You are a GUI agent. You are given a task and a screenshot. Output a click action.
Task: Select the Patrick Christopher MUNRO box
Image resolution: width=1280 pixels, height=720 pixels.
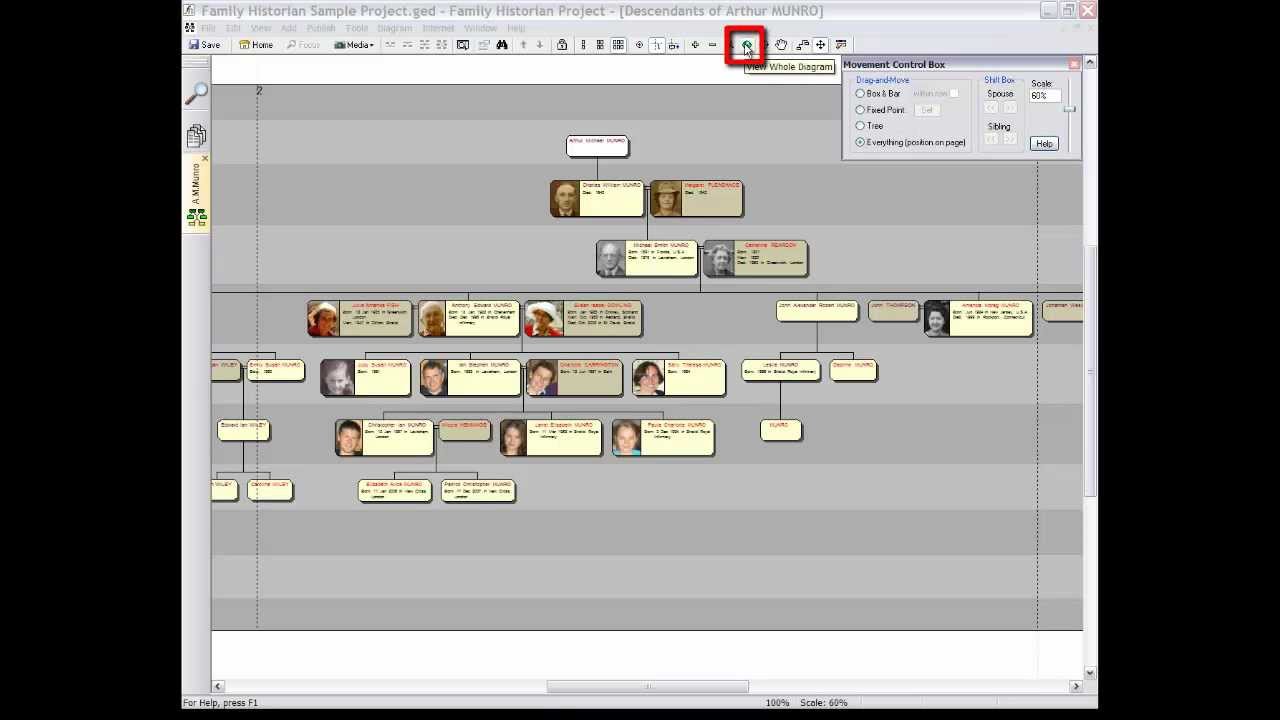478,490
